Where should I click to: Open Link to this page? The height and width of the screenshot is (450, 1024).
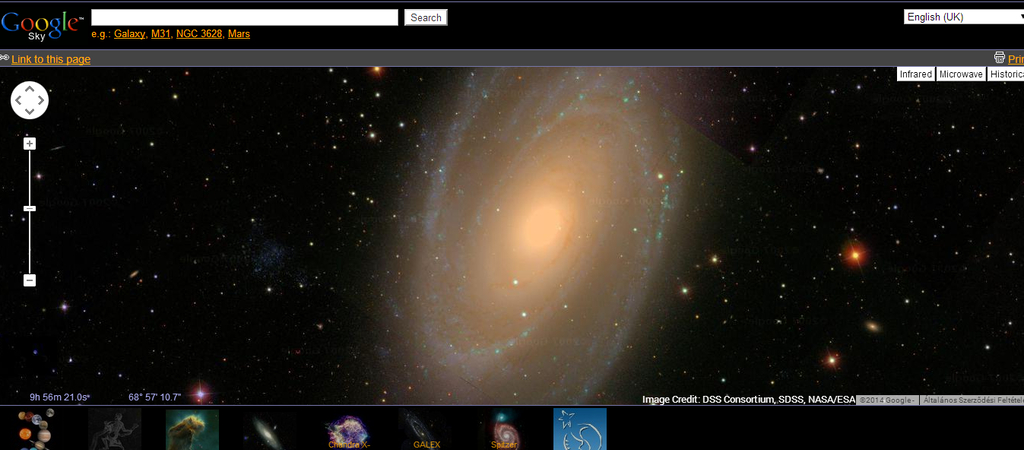[x=51, y=59]
